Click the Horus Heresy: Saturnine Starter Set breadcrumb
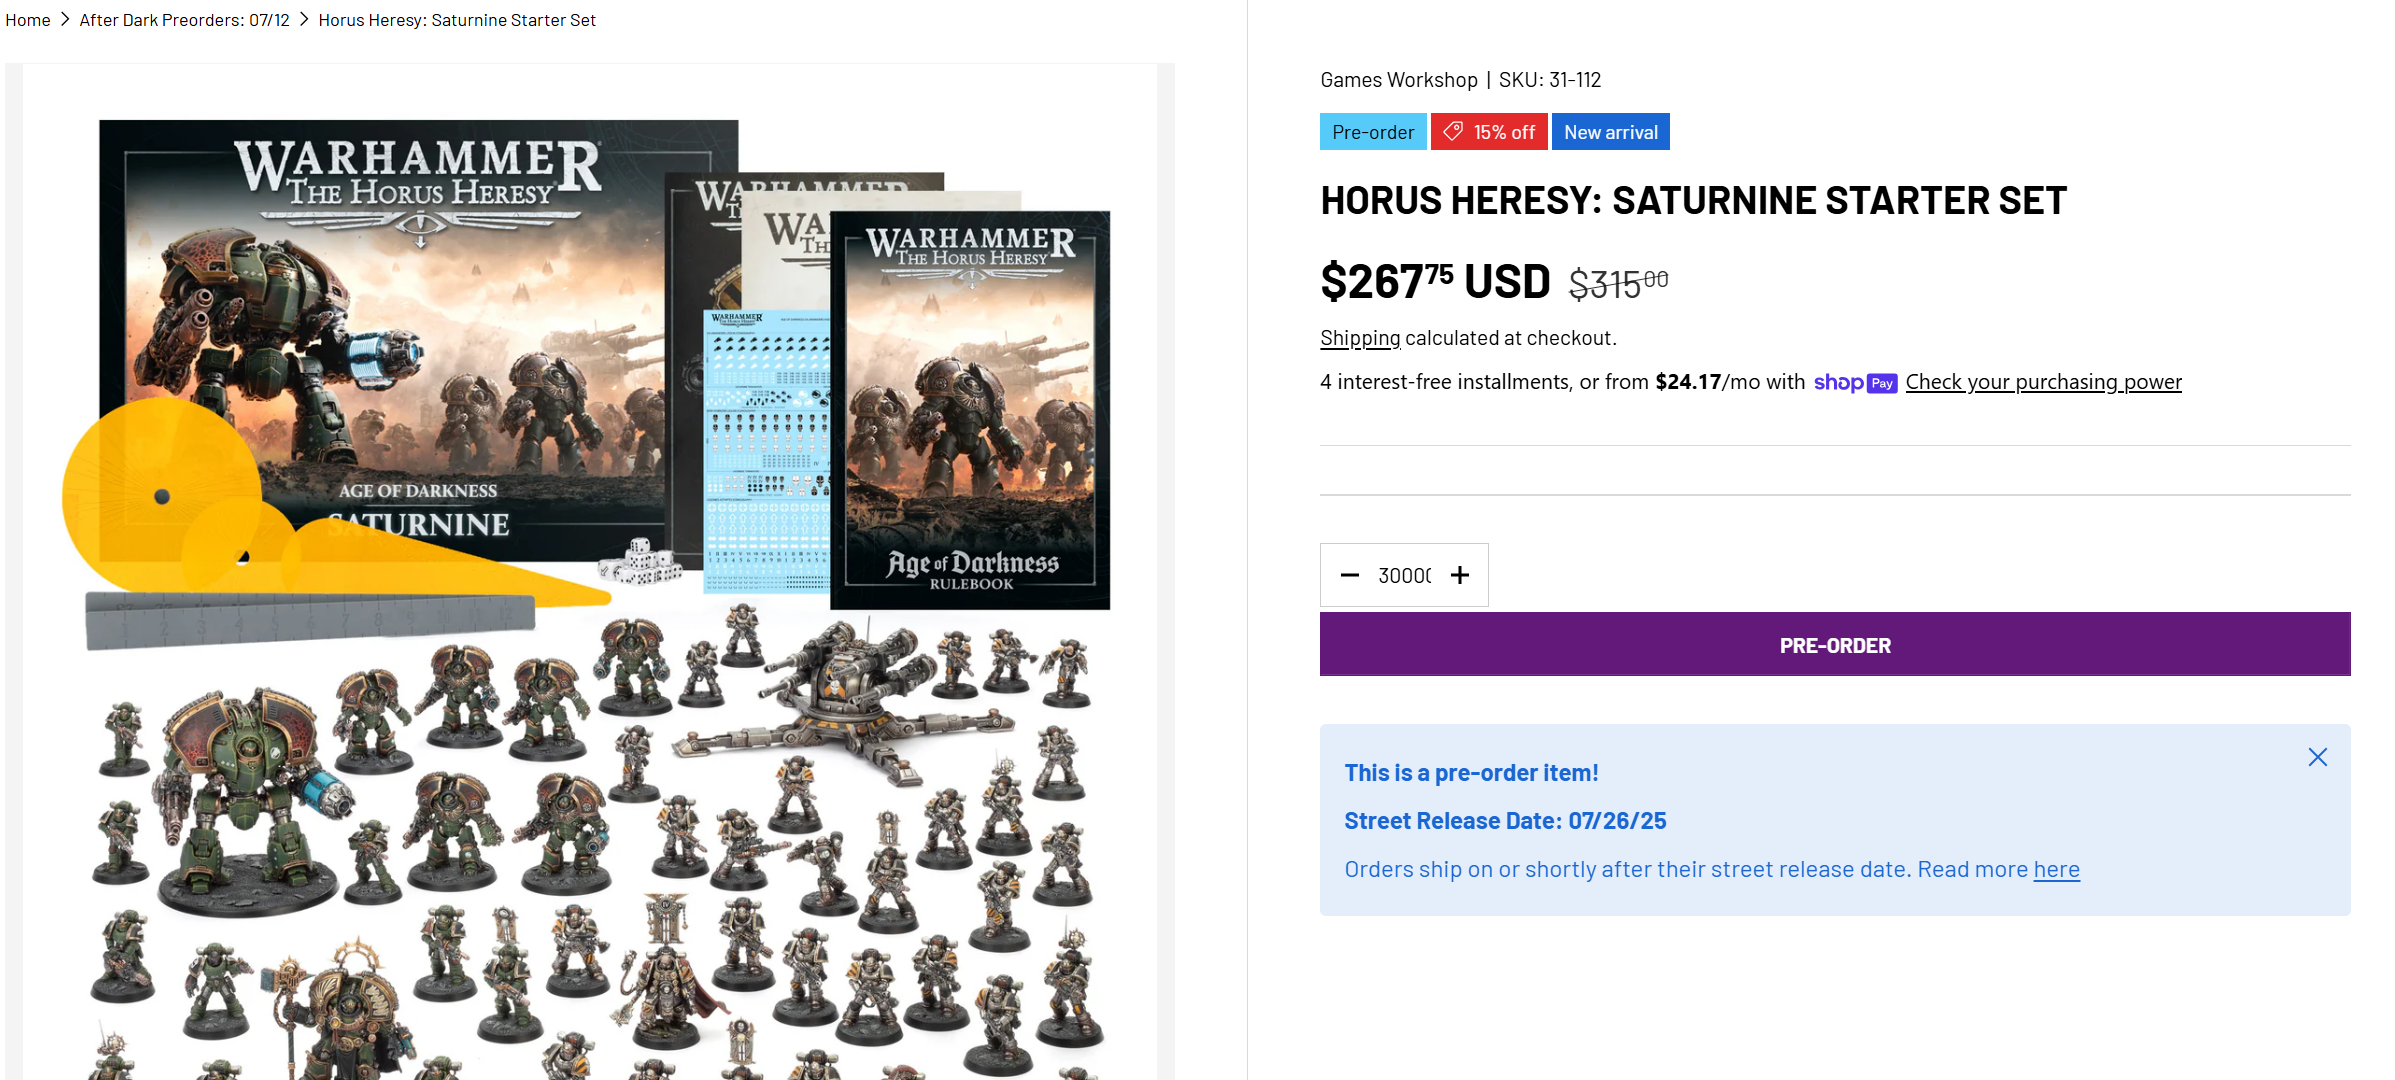 [x=457, y=20]
